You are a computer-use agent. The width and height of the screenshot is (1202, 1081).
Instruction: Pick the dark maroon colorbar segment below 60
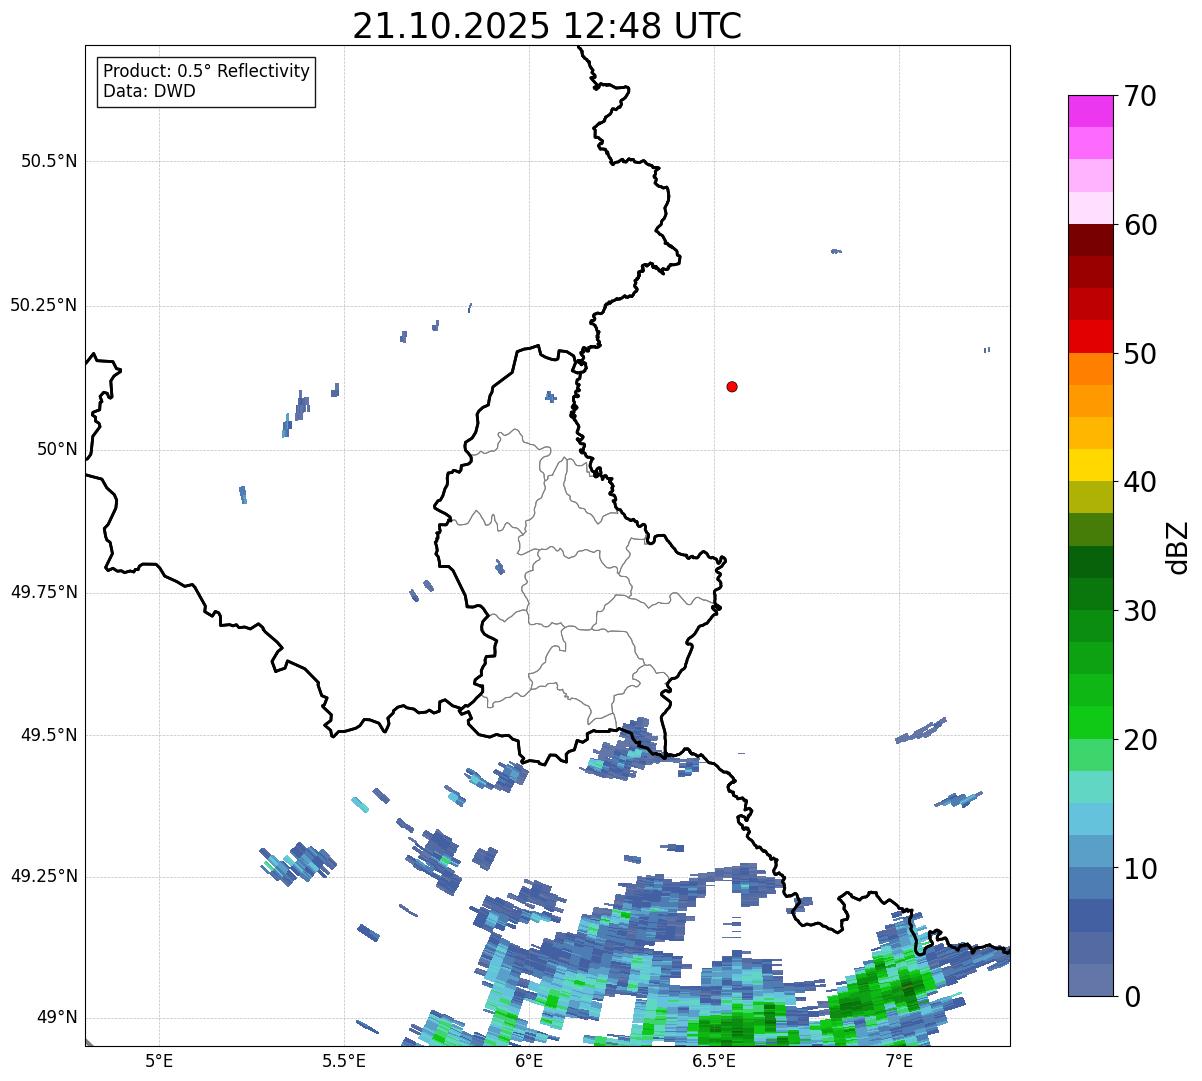click(x=1090, y=240)
